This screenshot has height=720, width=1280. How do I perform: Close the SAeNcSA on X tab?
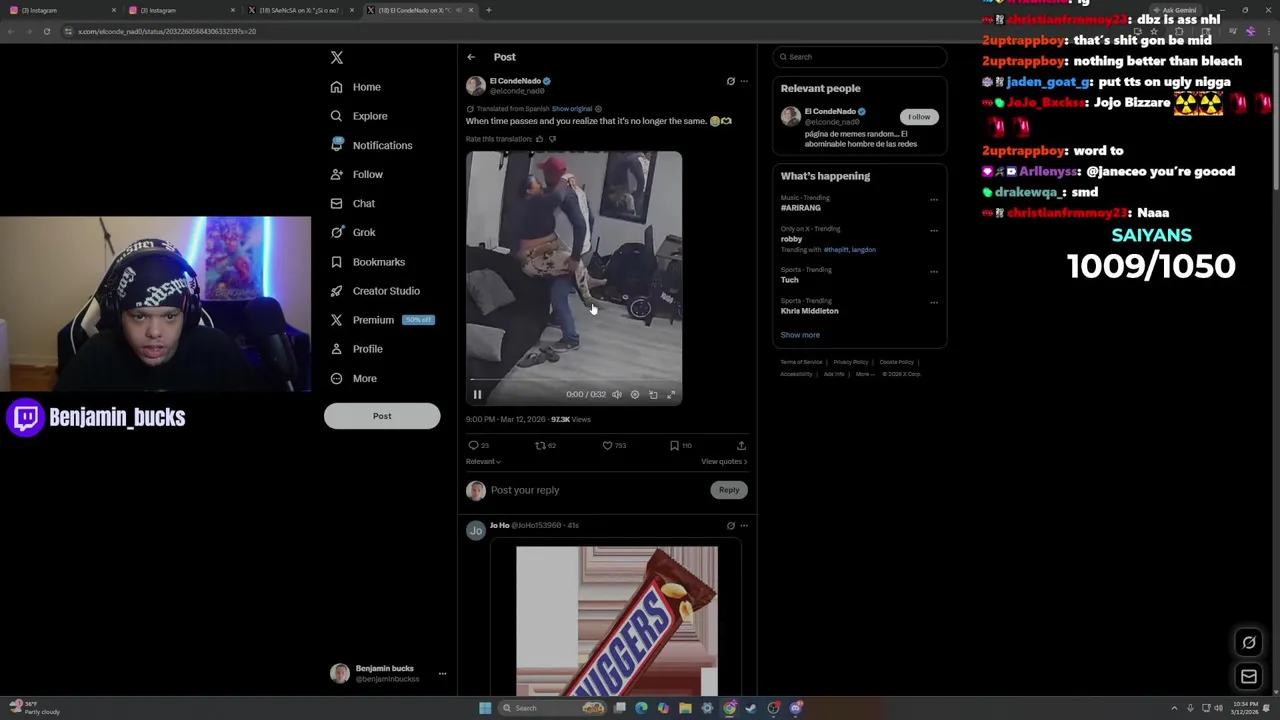coord(351,10)
